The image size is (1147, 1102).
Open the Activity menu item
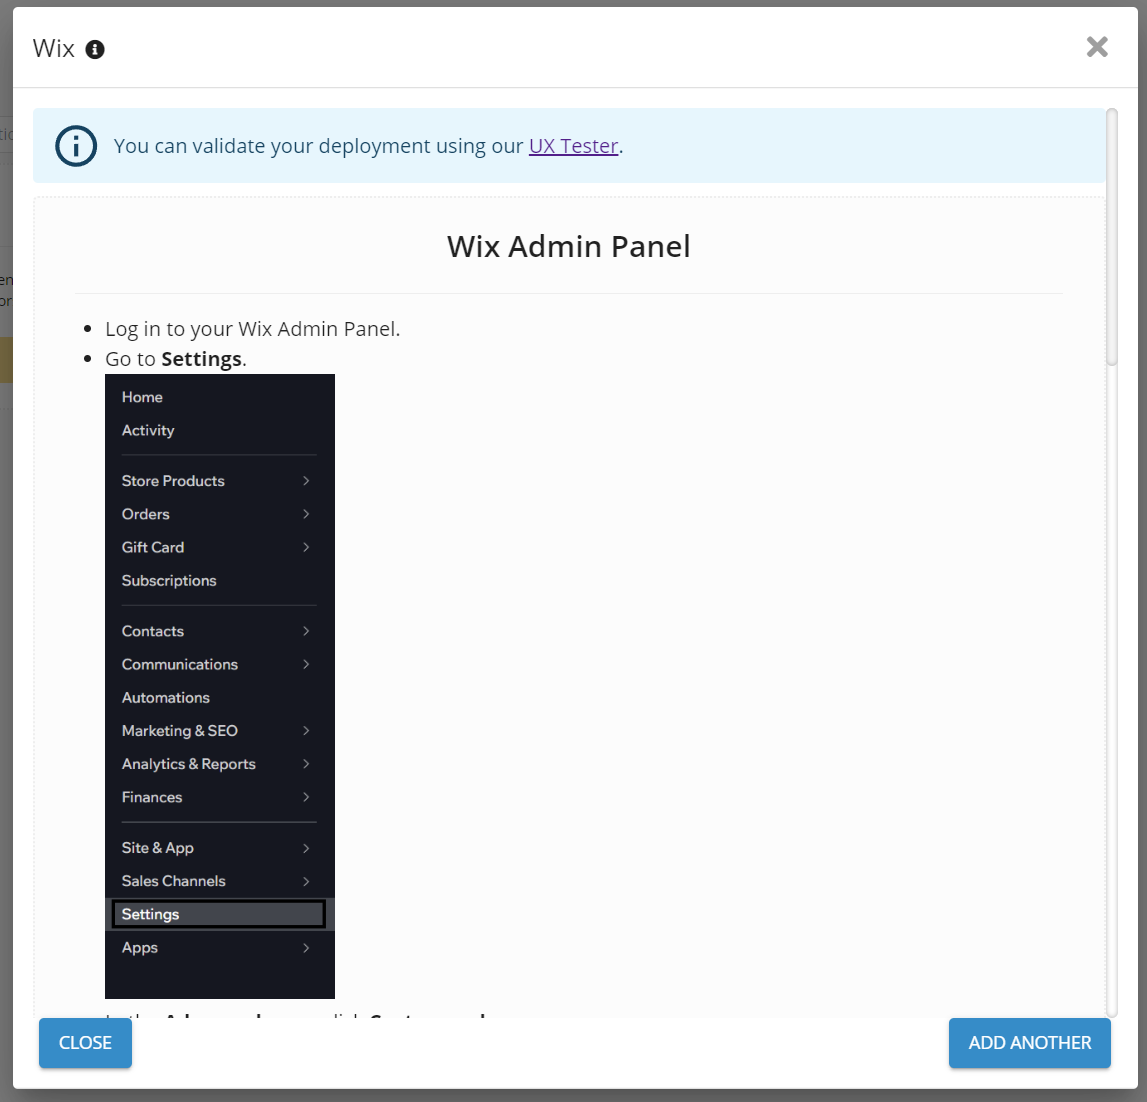(148, 430)
